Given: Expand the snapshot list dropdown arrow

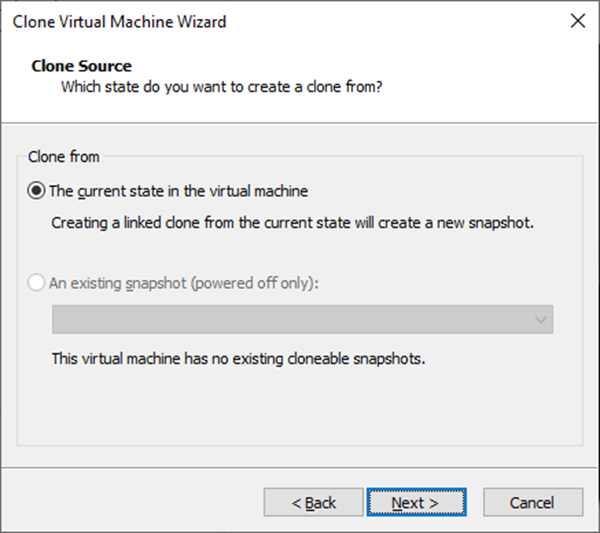Looking at the screenshot, I should pos(541,320).
